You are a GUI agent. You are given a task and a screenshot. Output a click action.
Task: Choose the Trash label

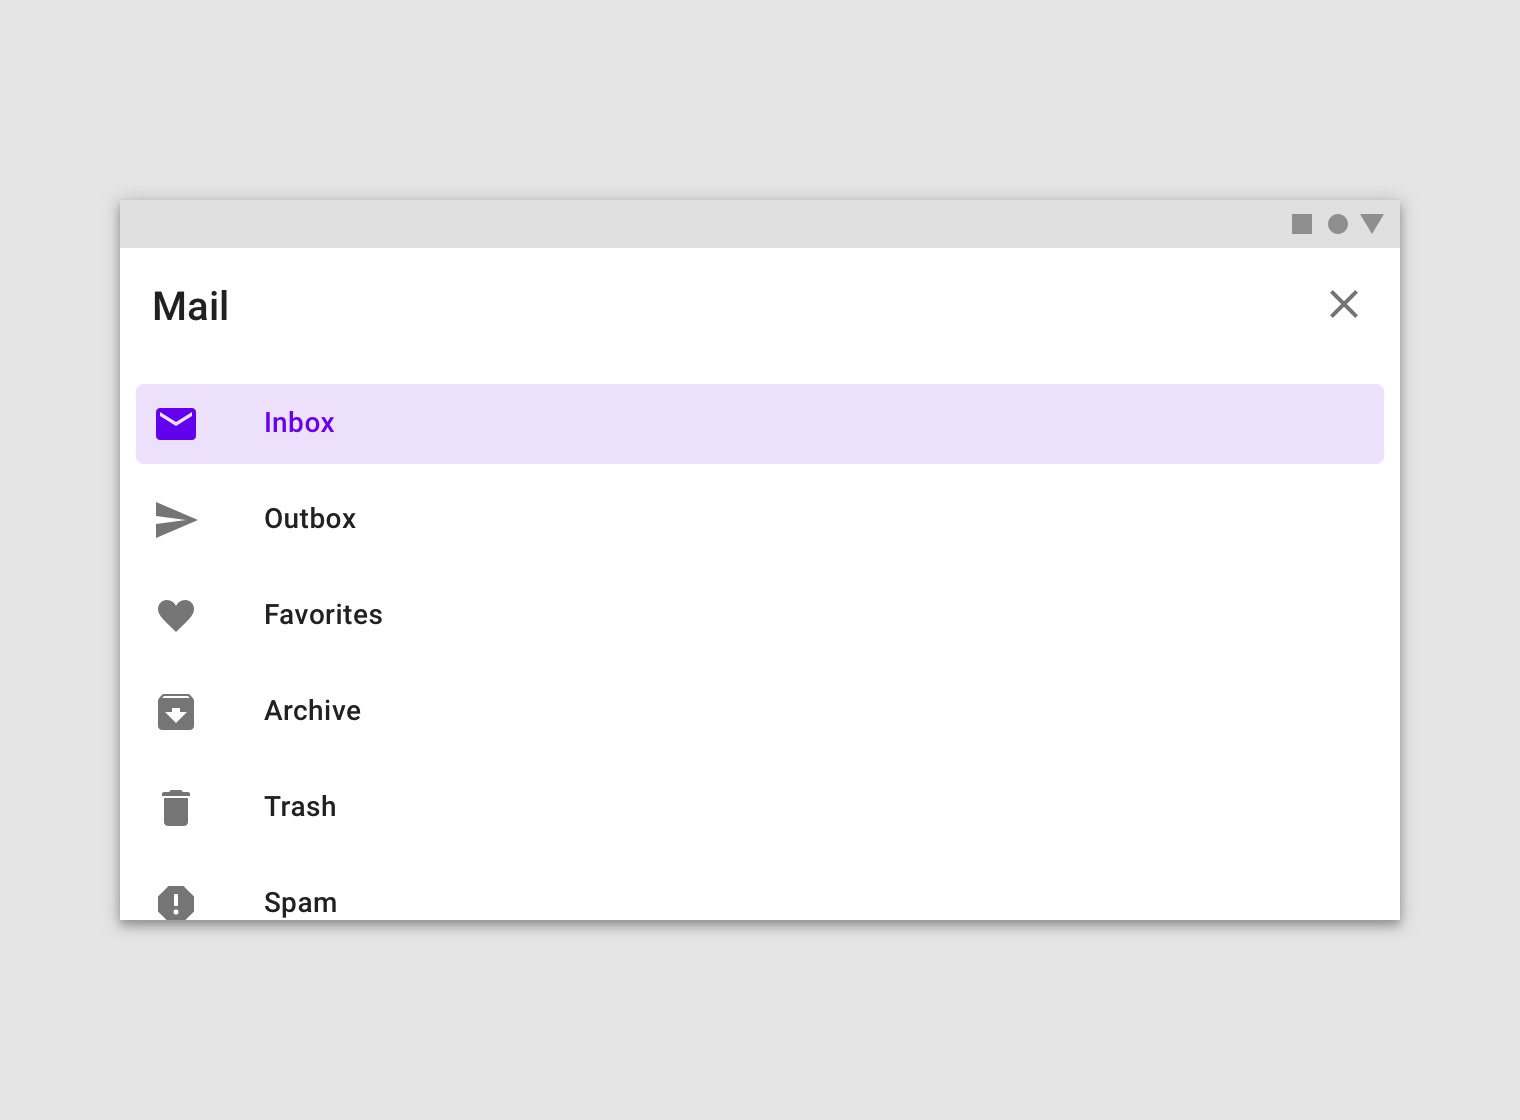click(x=300, y=807)
